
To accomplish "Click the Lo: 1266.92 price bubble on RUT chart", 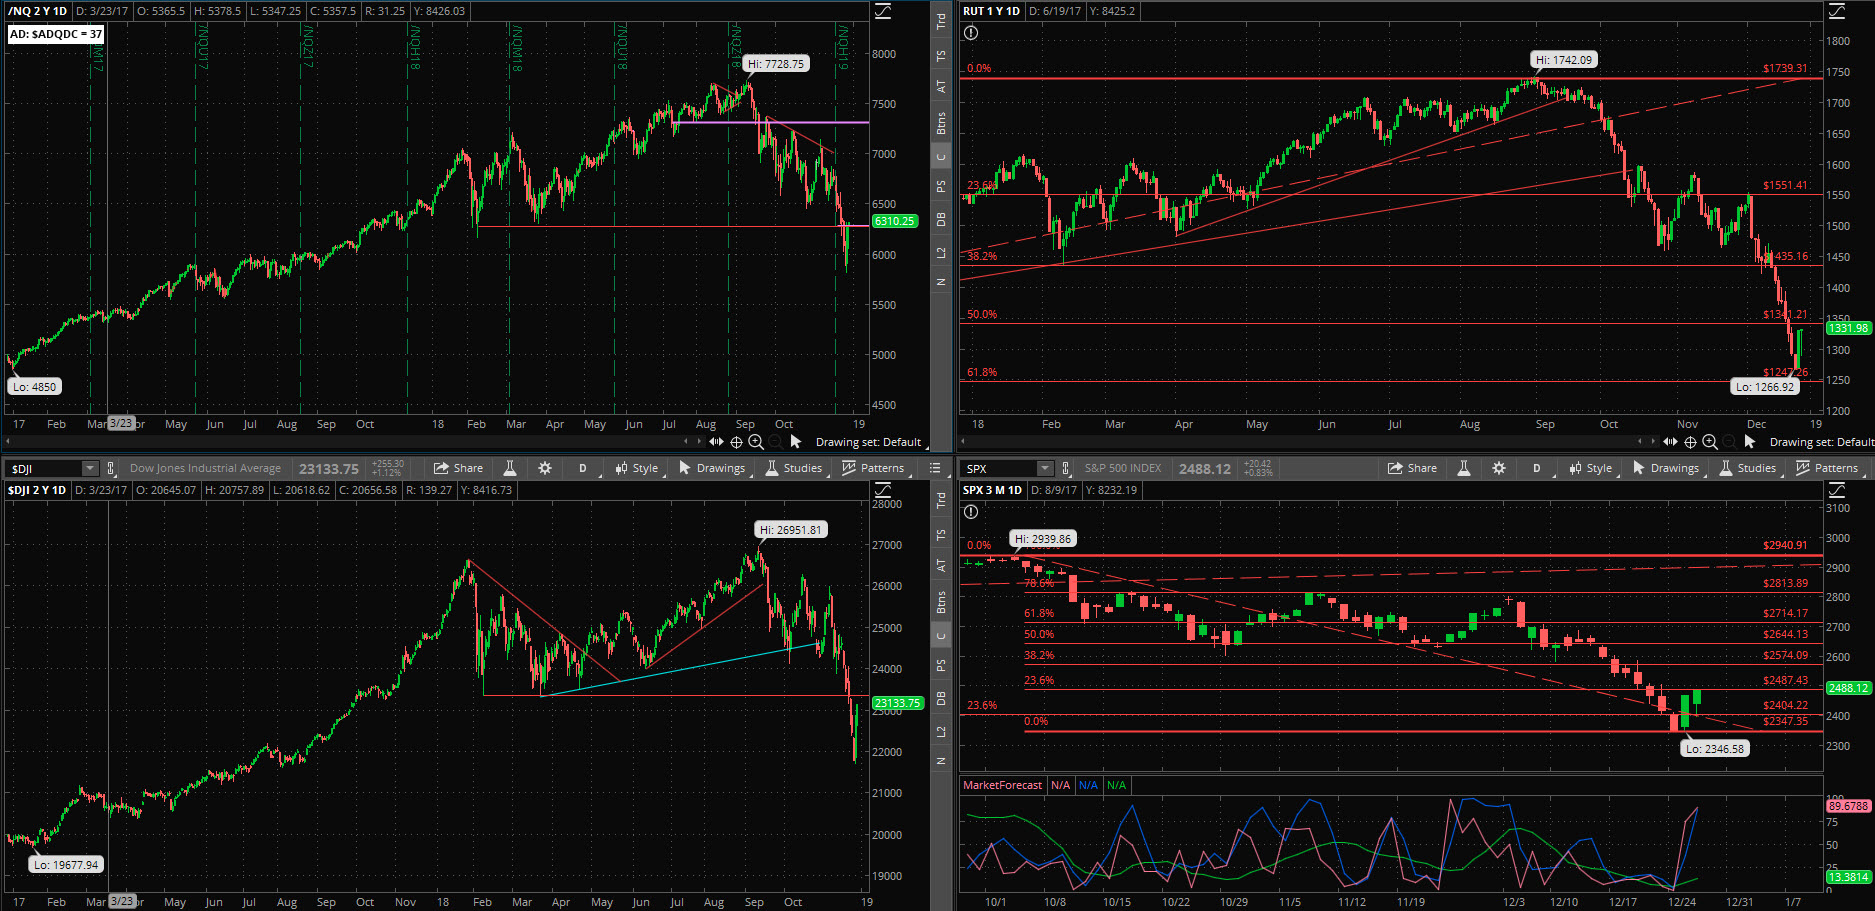I will tap(1765, 386).
